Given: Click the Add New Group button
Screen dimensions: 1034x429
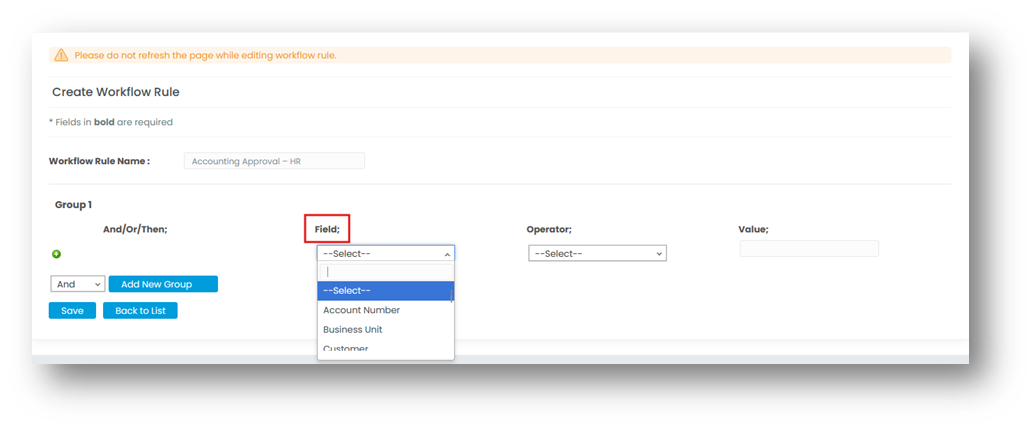Looking at the screenshot, I should pos(163,284).
